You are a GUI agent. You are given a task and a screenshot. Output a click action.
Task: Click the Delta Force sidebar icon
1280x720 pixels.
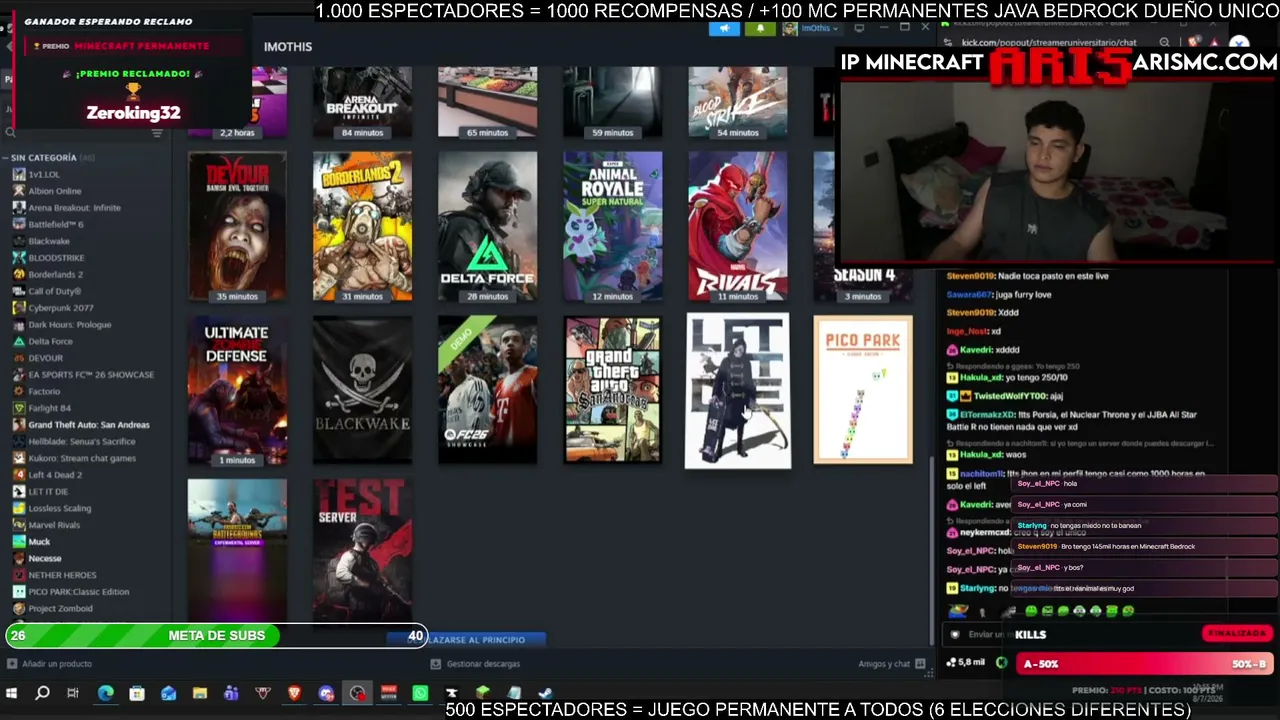click(x=19, y=341)
